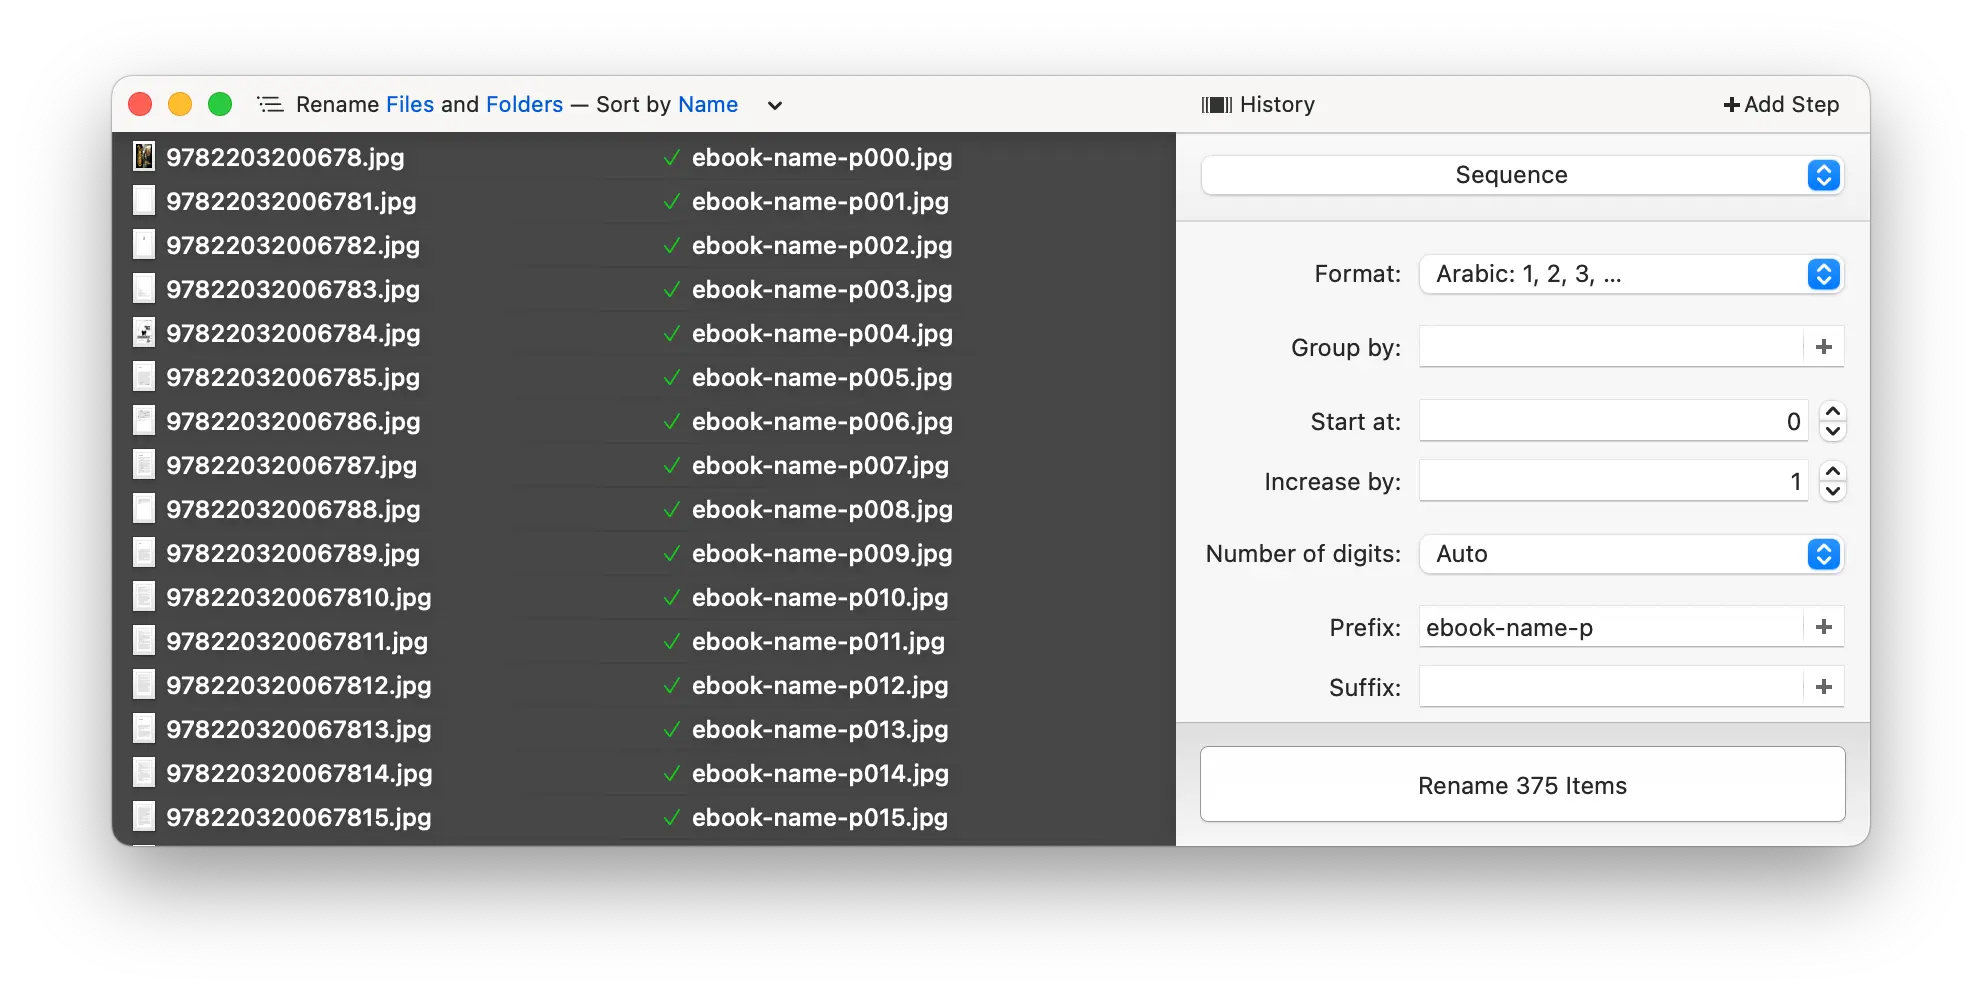Select file 97822032006789.jpg
Image resolution: width=1982 pixels, height=994 pixels.
click(293, 553)
